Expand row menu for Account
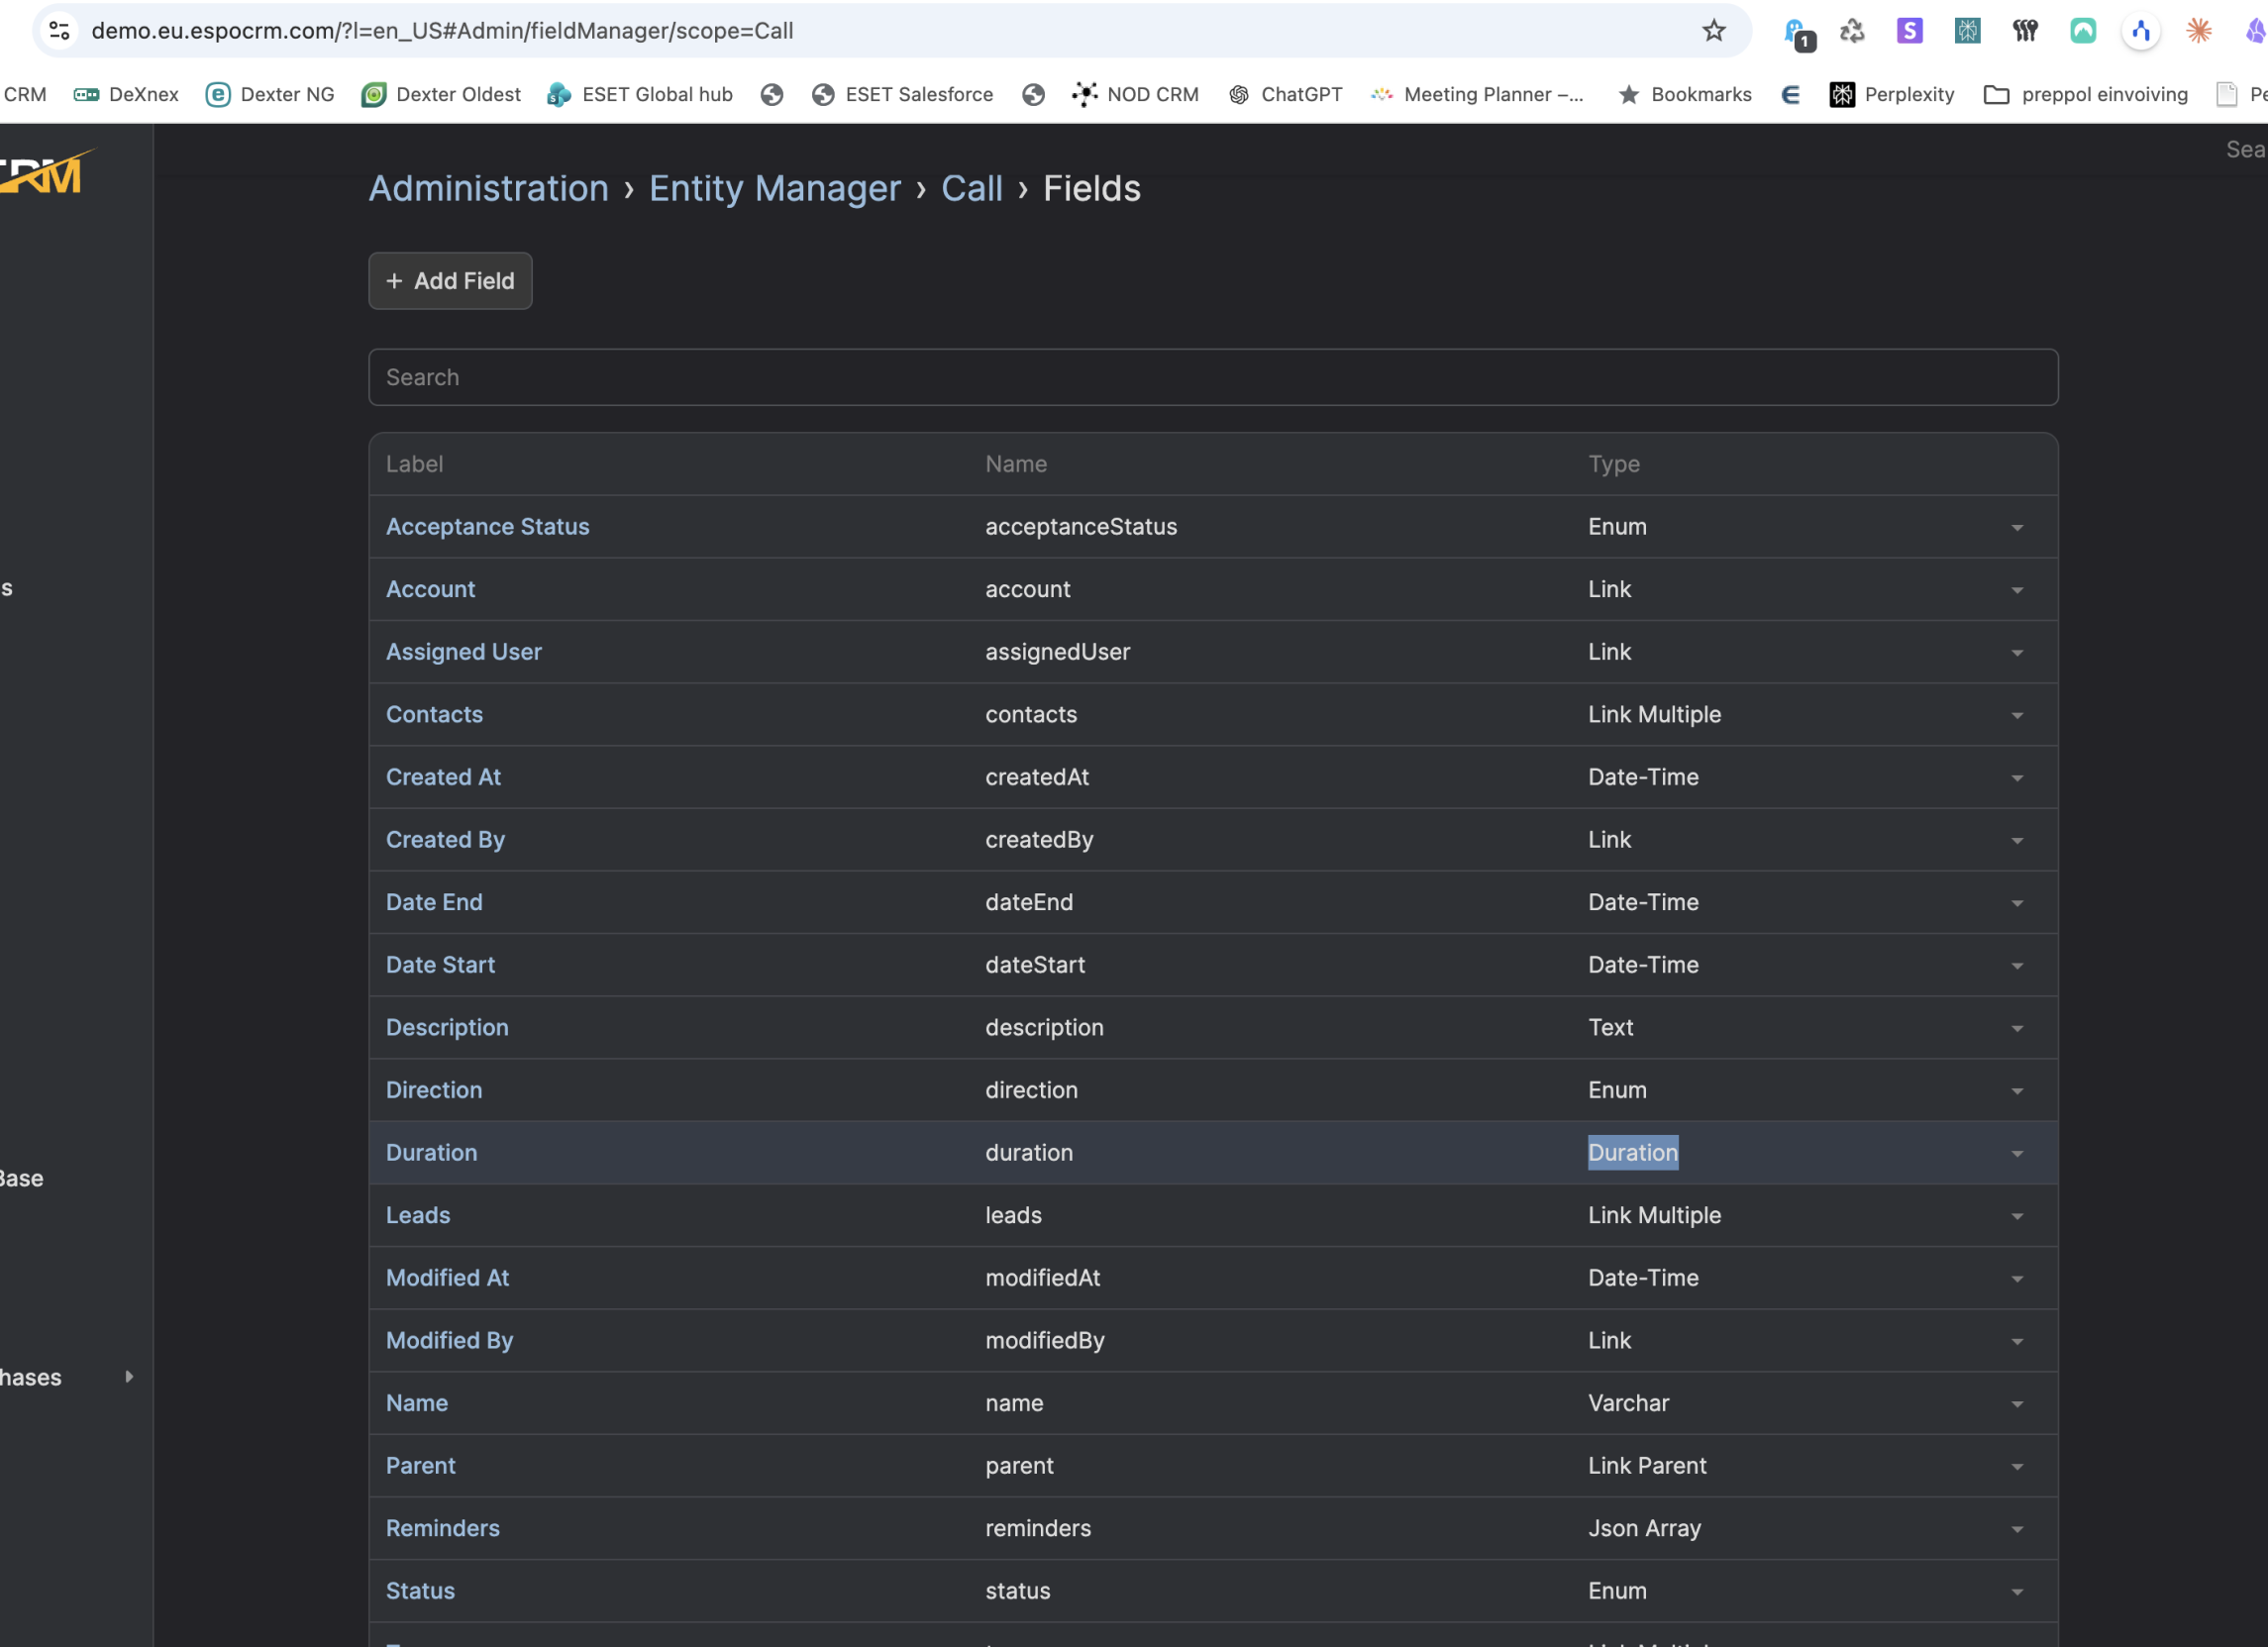The width and height of the screenshot is (2268, 1647). (x=2016, y=591)
